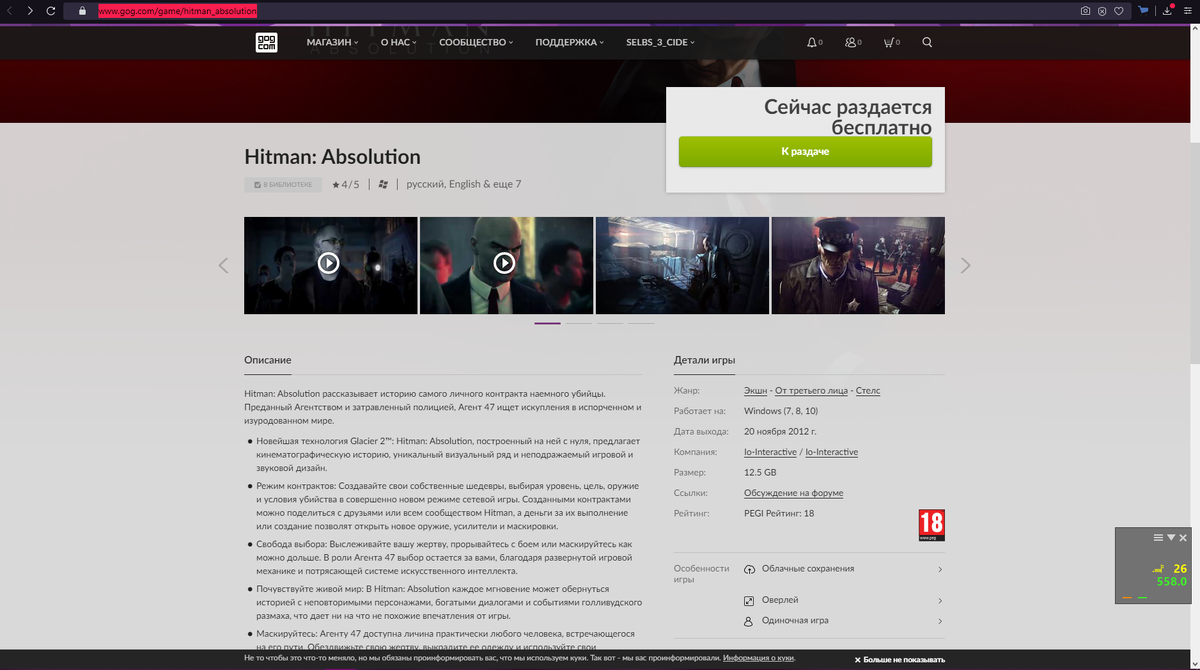
Task: Open the third screenshot thumbnail
Action: (682, 264)
